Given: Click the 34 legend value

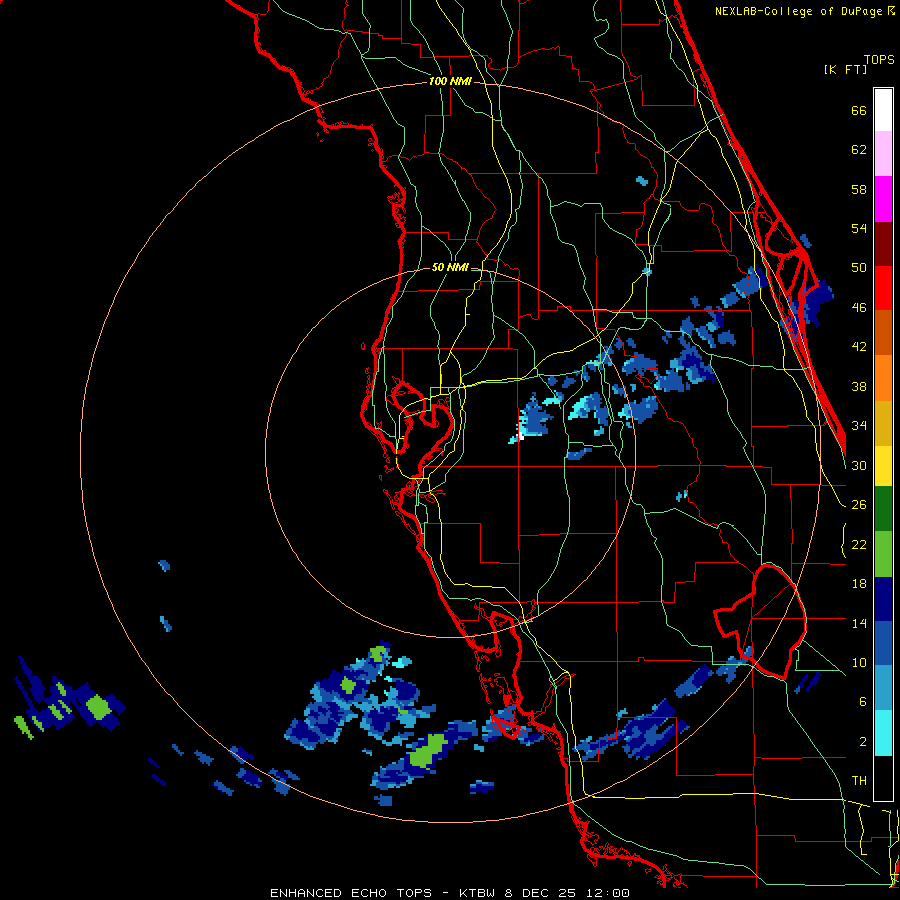Looking at the screenshot, I should pos(859,425).
